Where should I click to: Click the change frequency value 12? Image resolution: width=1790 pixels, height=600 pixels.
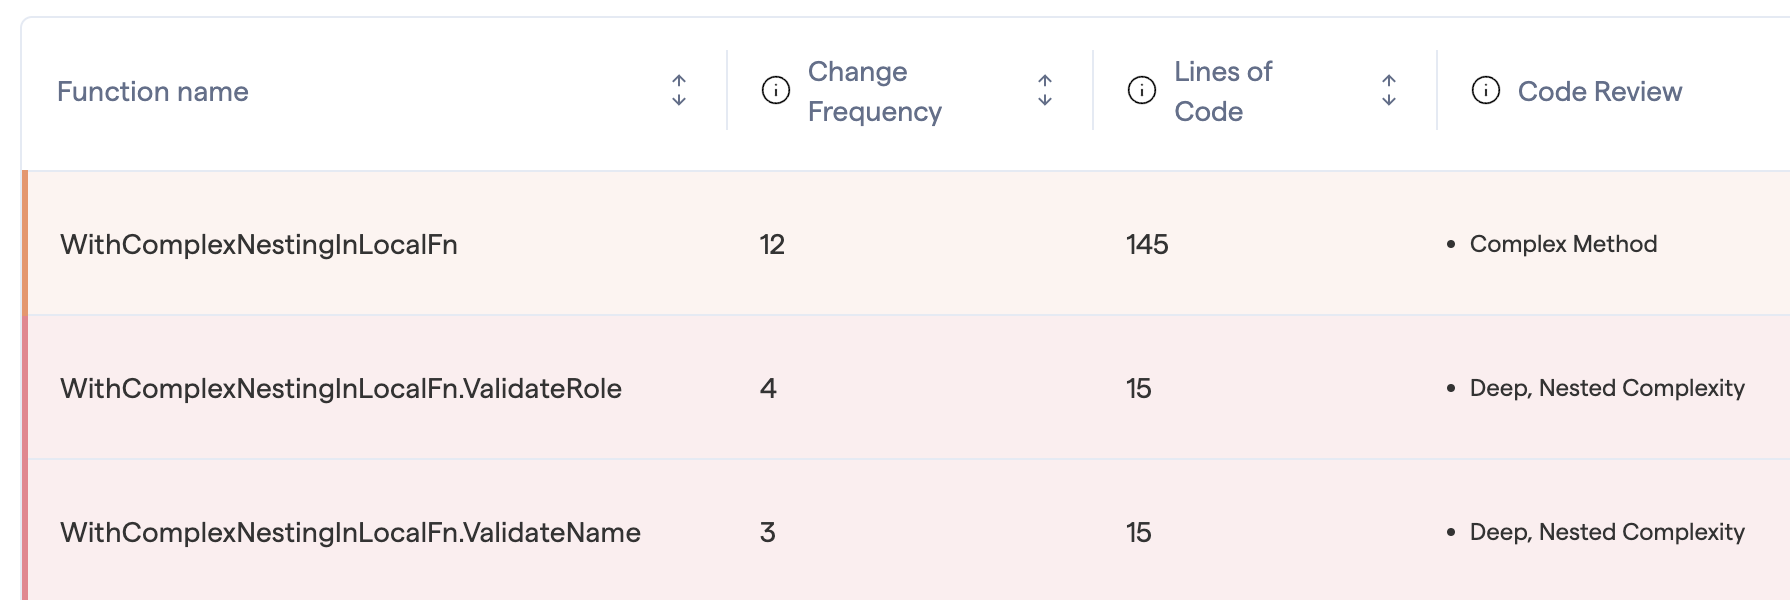pos(772,245)
